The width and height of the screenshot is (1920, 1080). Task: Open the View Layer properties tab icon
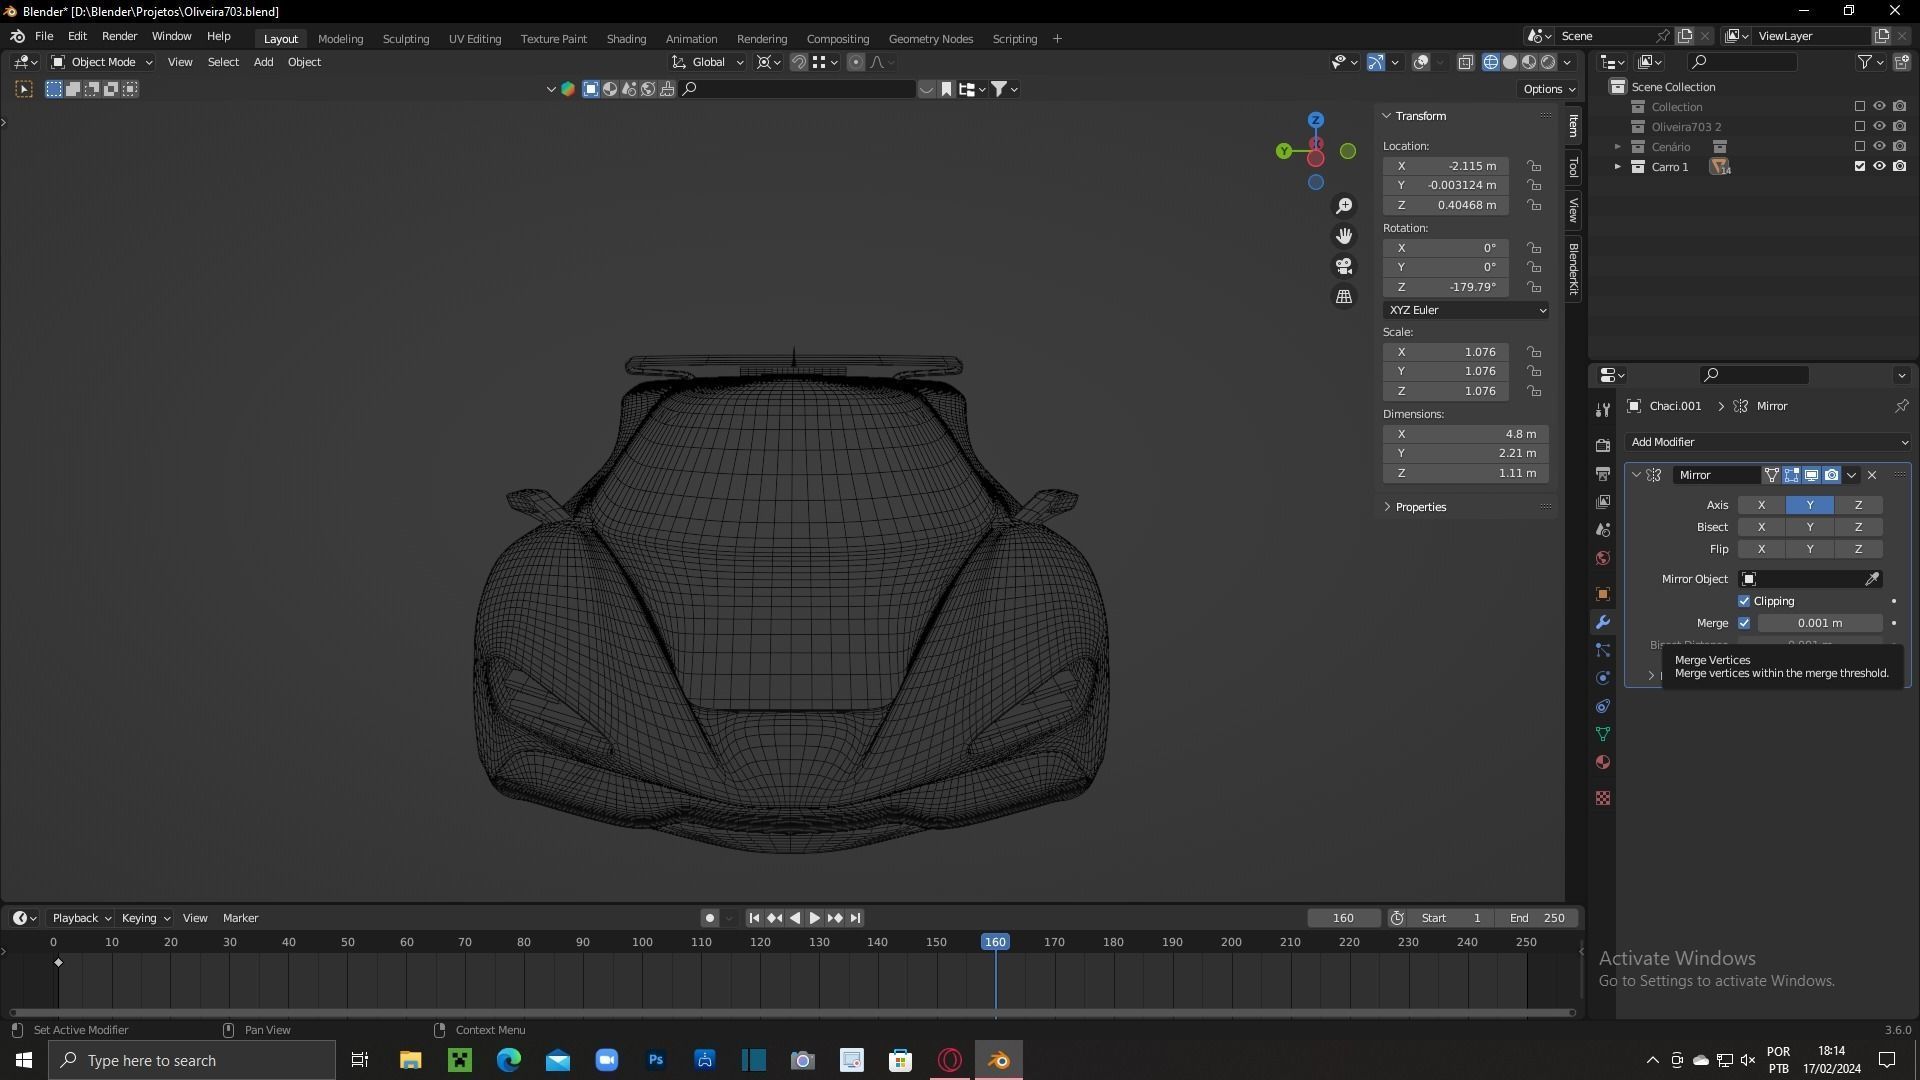[x=1603, y=501]
